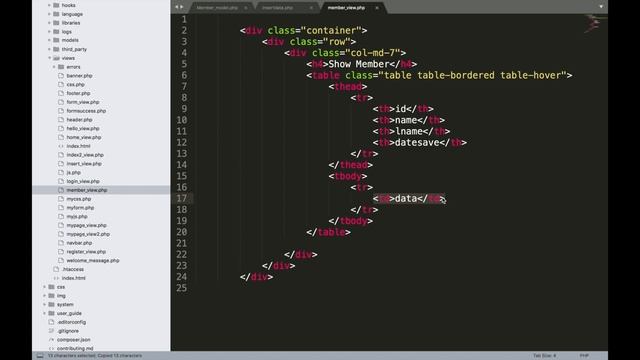Image resolution: width=640 pixels, height=360 pixels.
Task: Expand the system folder arrow
Action: point(44,304)
